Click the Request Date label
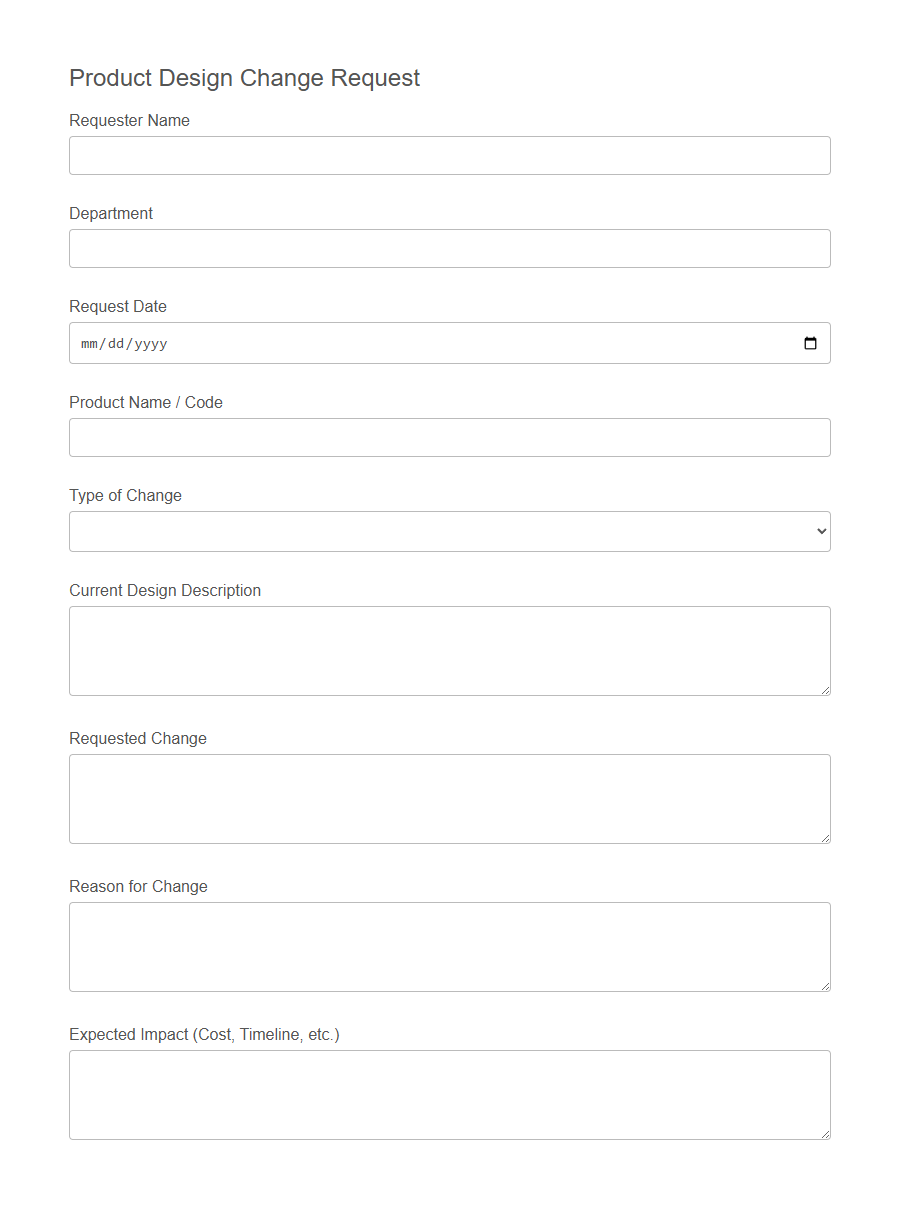Viewport: 900px width, 1218px height. (x=117, y=306)
